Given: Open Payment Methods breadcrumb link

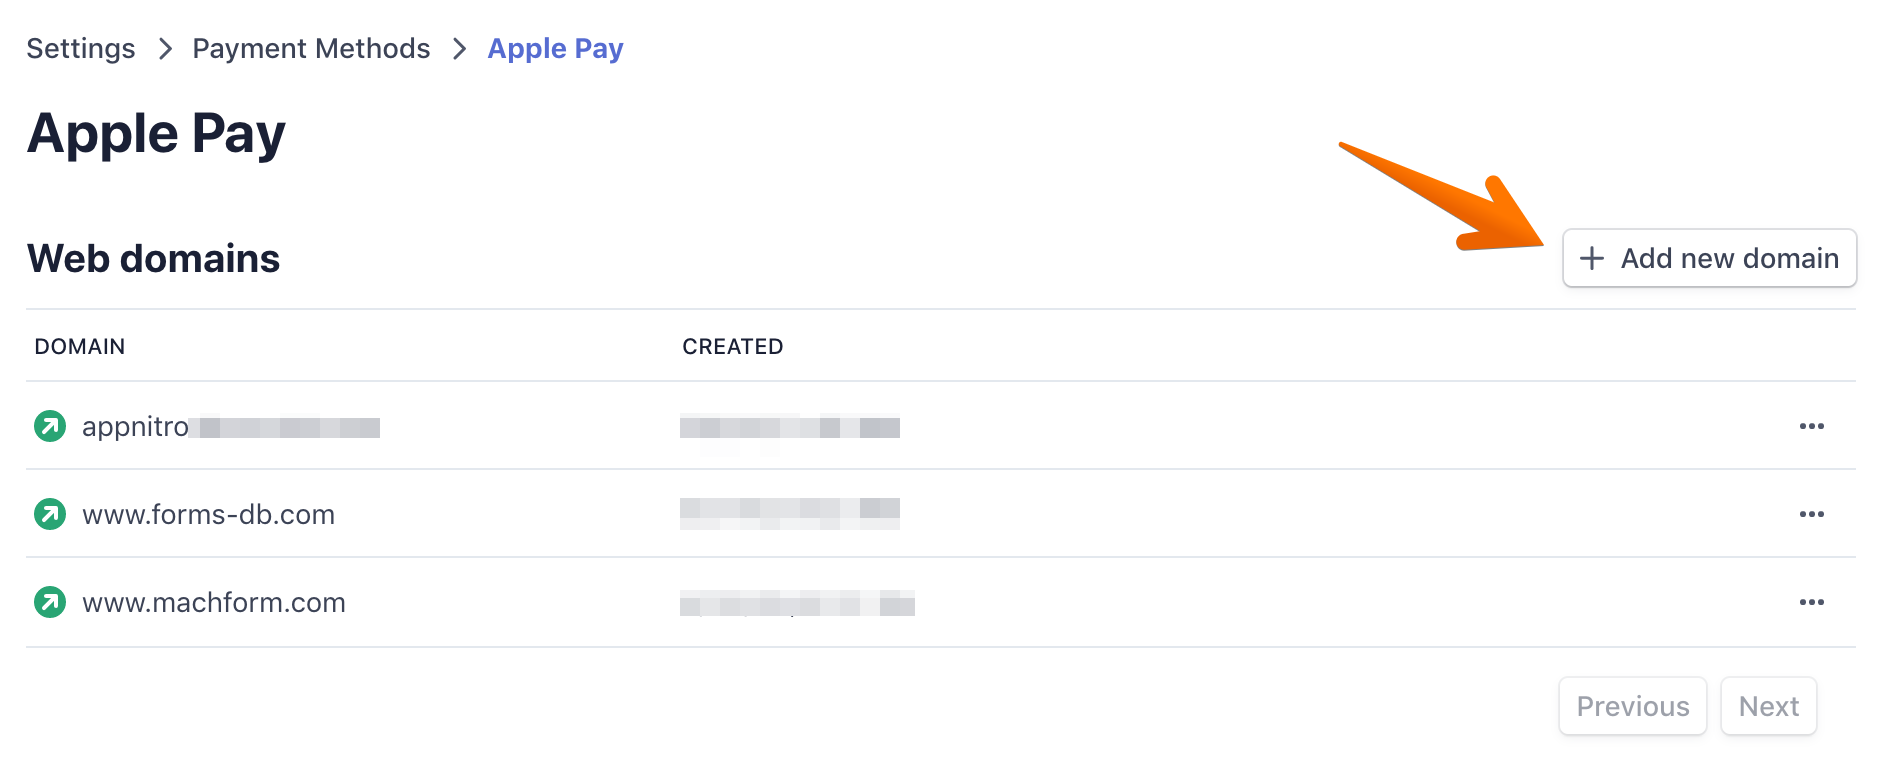Looking at the screenshot, I should [311, 48].
